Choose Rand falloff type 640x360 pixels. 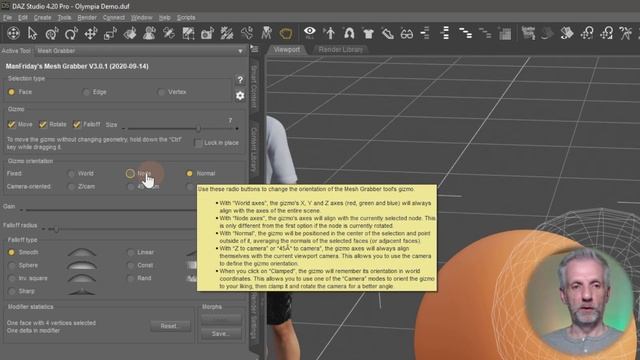131,279
